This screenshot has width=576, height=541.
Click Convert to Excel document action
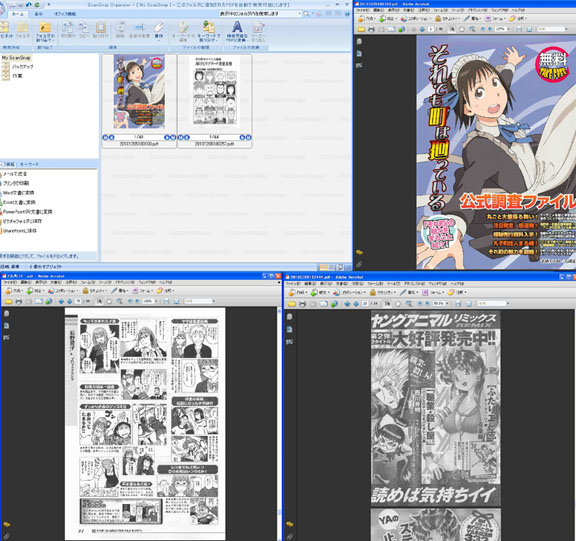point(19,202)
